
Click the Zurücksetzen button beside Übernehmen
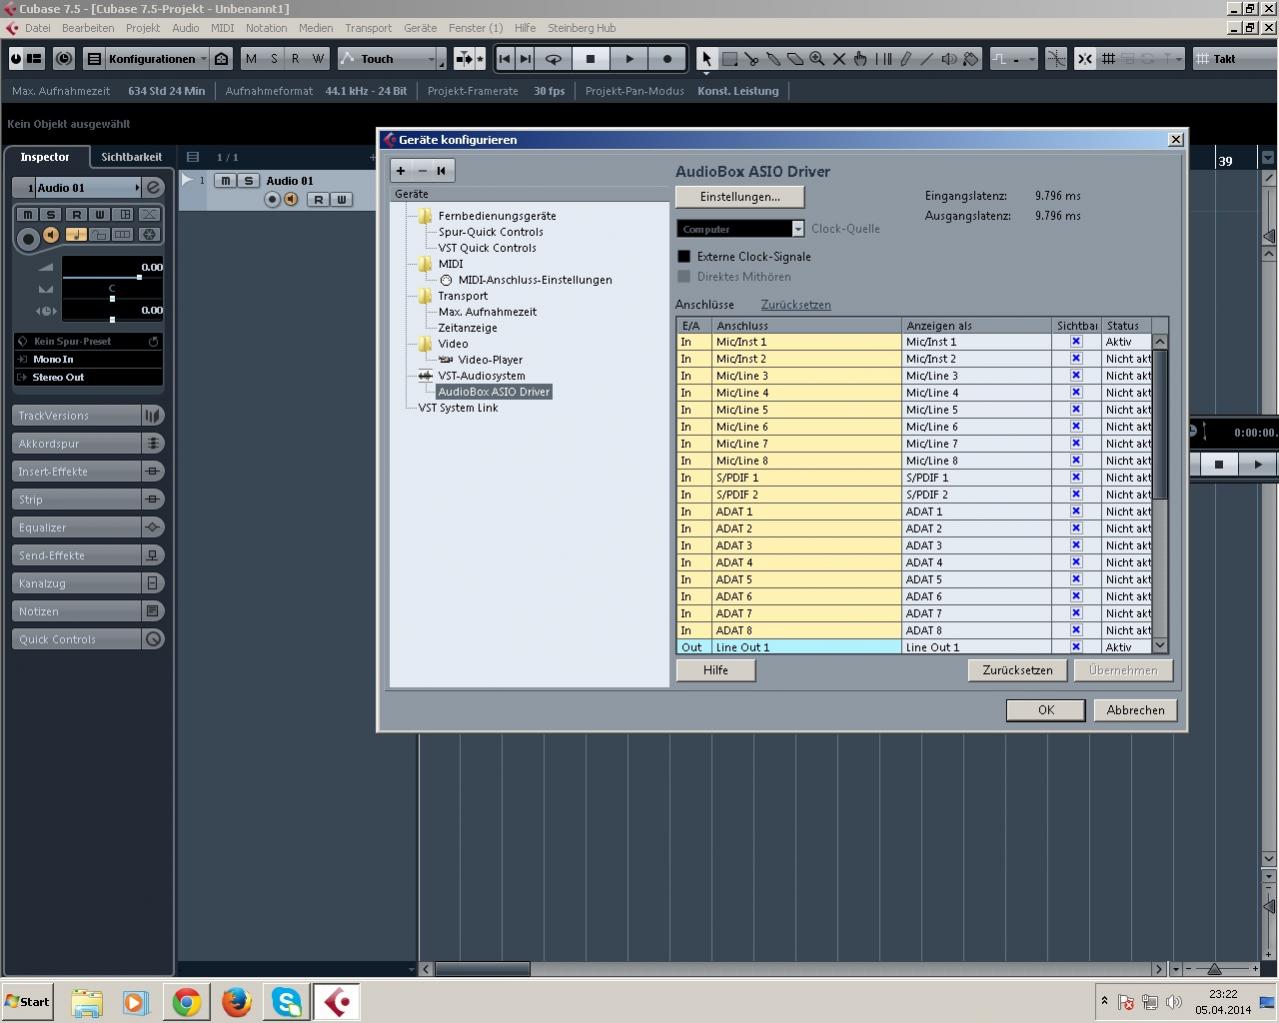tap(1017, 671)
